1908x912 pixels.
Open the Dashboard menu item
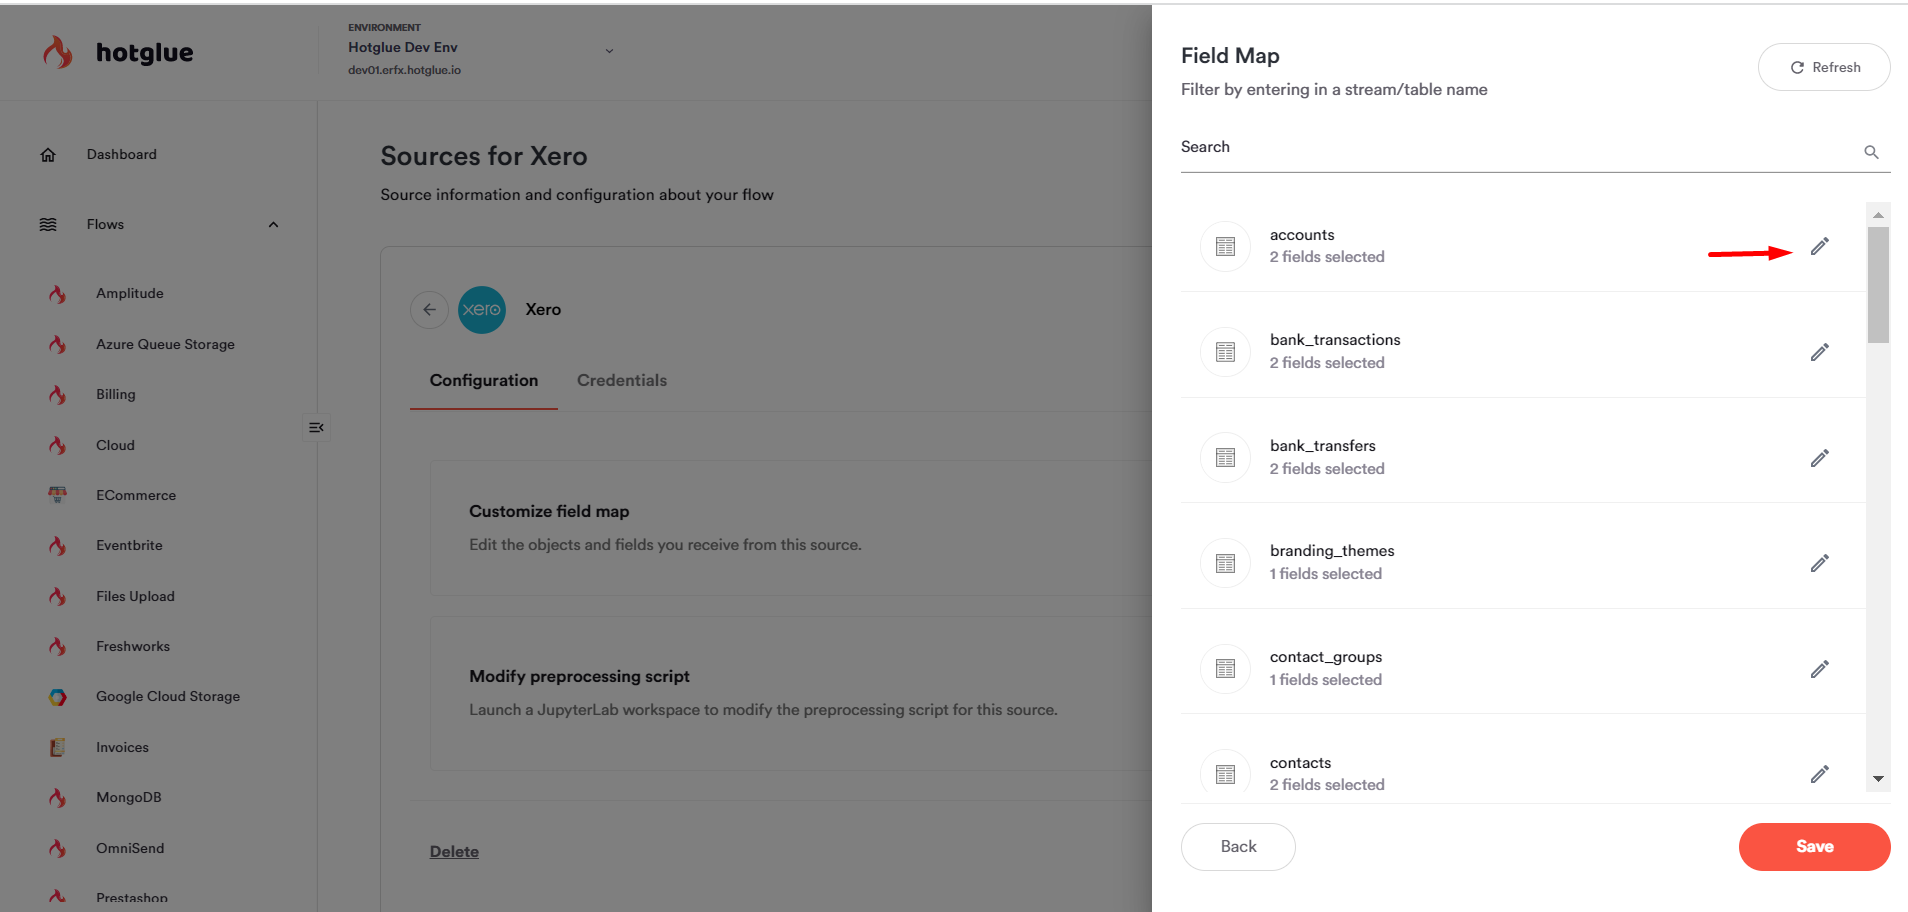pyautogui.click(x=122, y=154)
